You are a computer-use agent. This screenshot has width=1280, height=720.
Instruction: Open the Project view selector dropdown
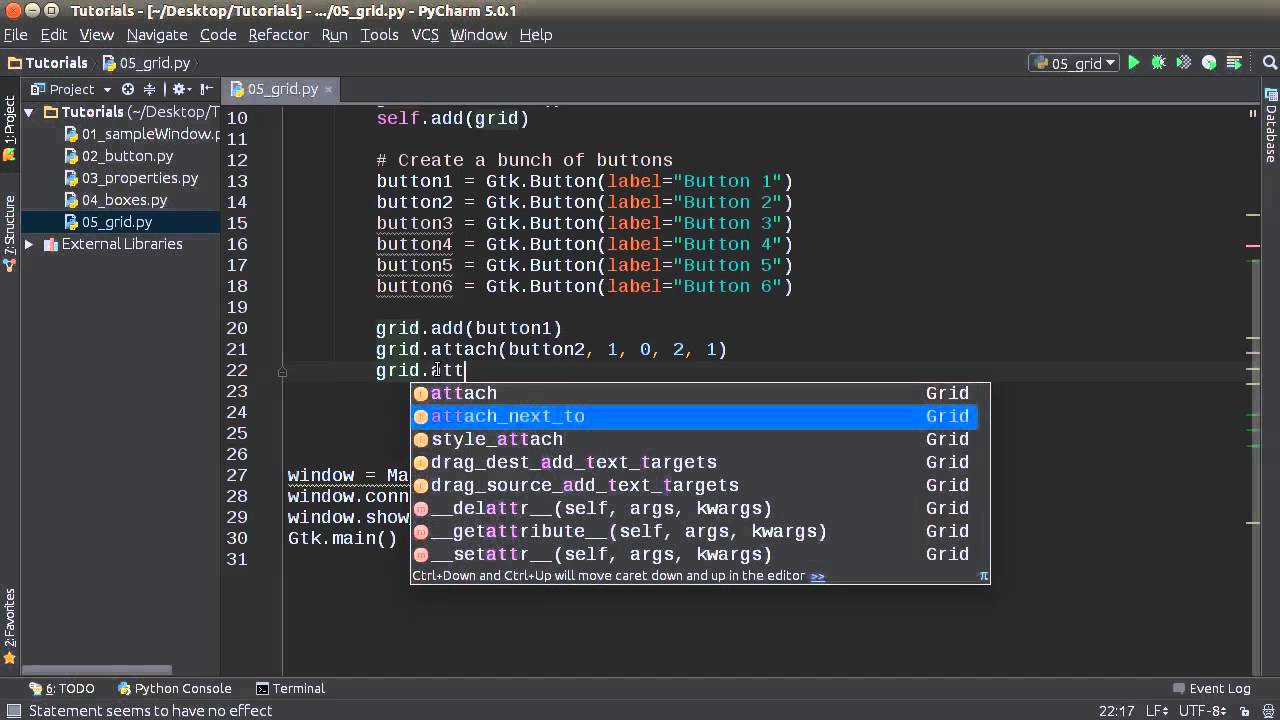[70, 89]
